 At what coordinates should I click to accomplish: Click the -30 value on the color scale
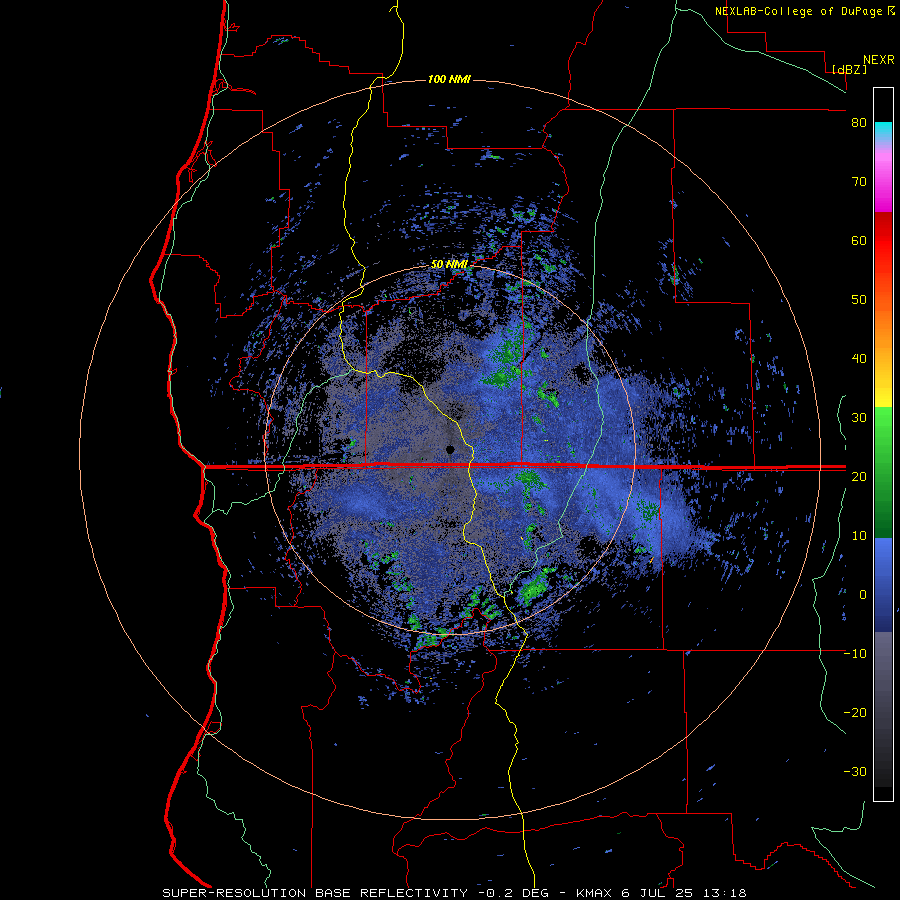point(855,771)
